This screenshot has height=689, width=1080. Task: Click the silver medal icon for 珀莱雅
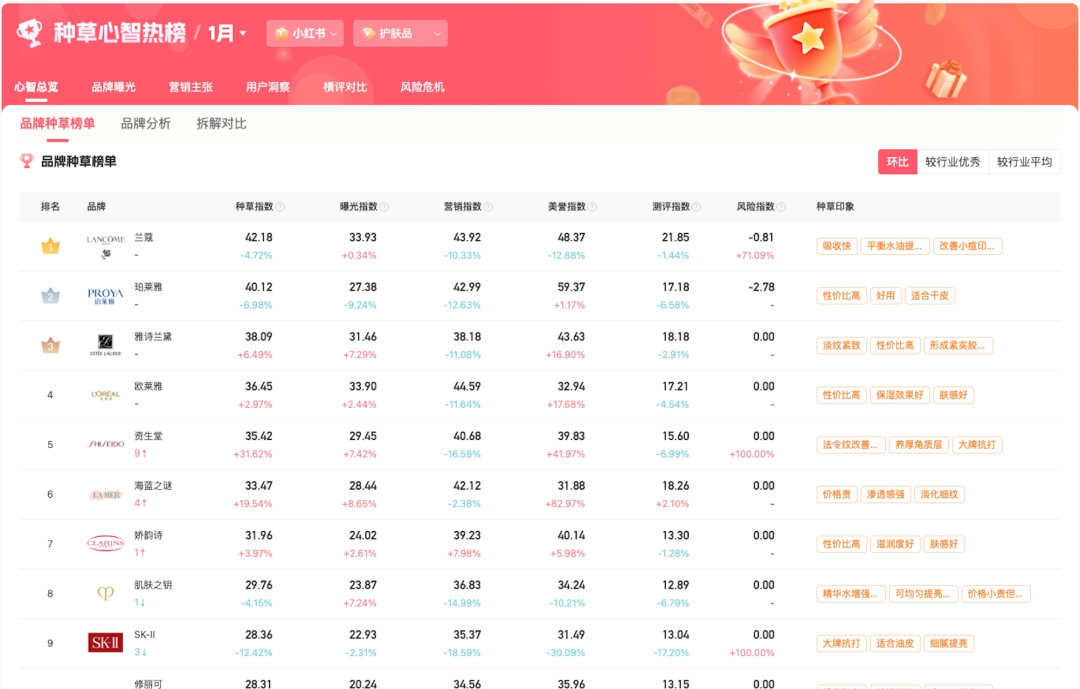coord(50,294)
